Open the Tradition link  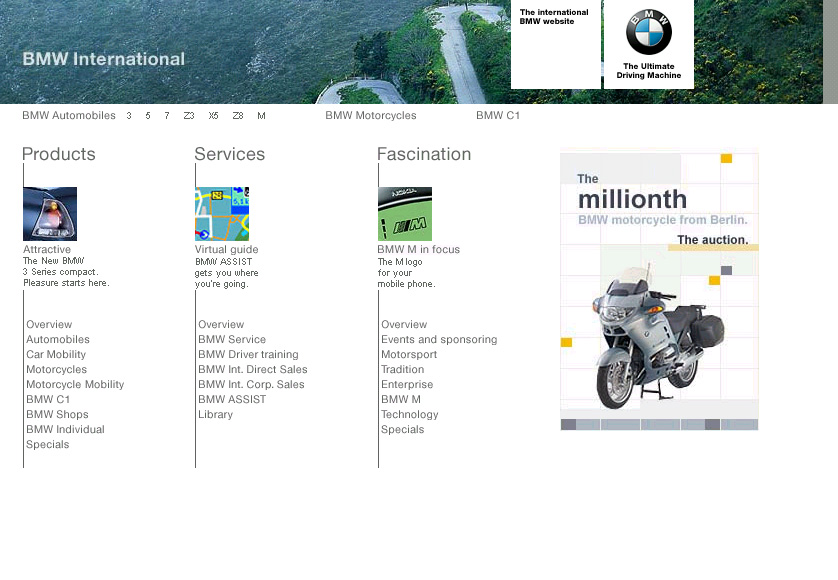(402, 369)
